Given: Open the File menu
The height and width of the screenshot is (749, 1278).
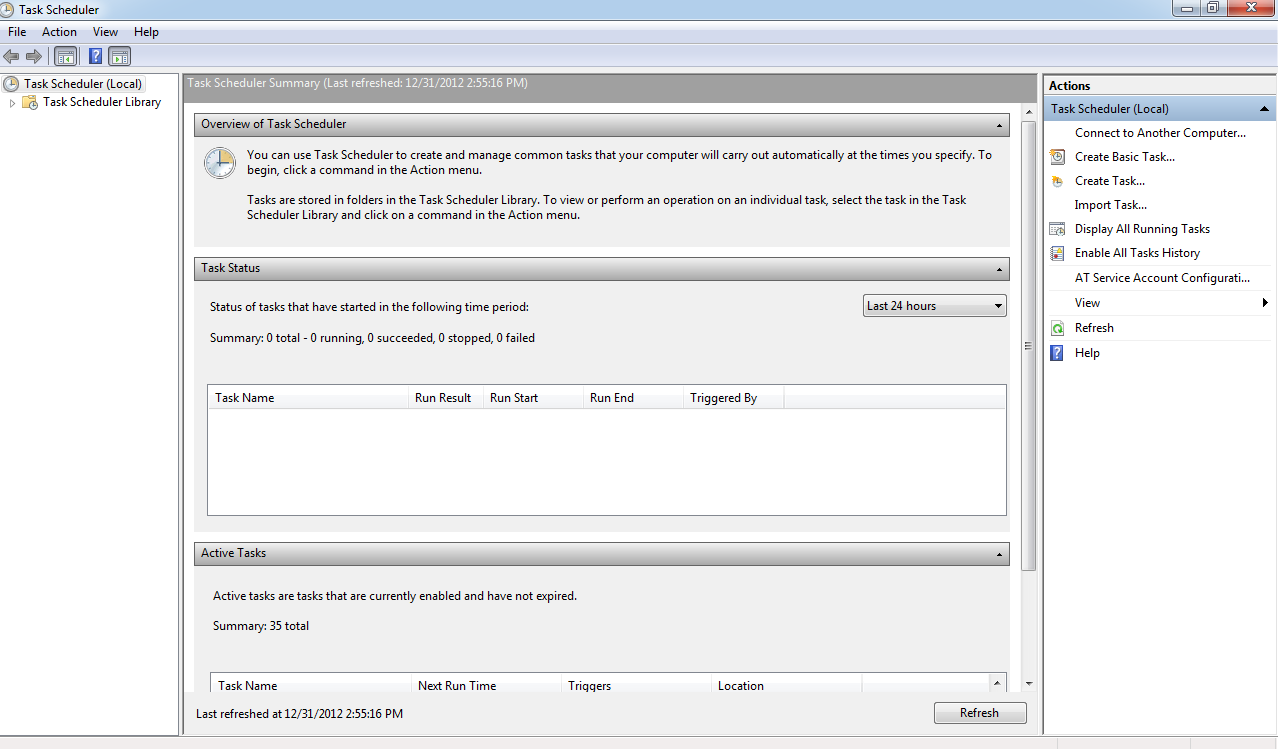Looking at the screenshot, I should (x=17, y=32).
